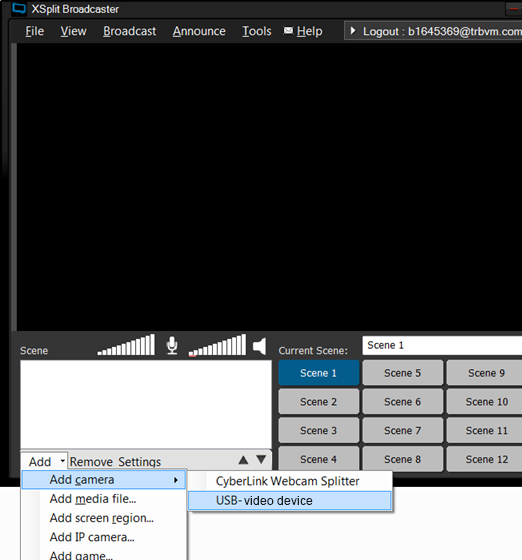Choose Add IP camera option
522x560 pixels.
92,537
